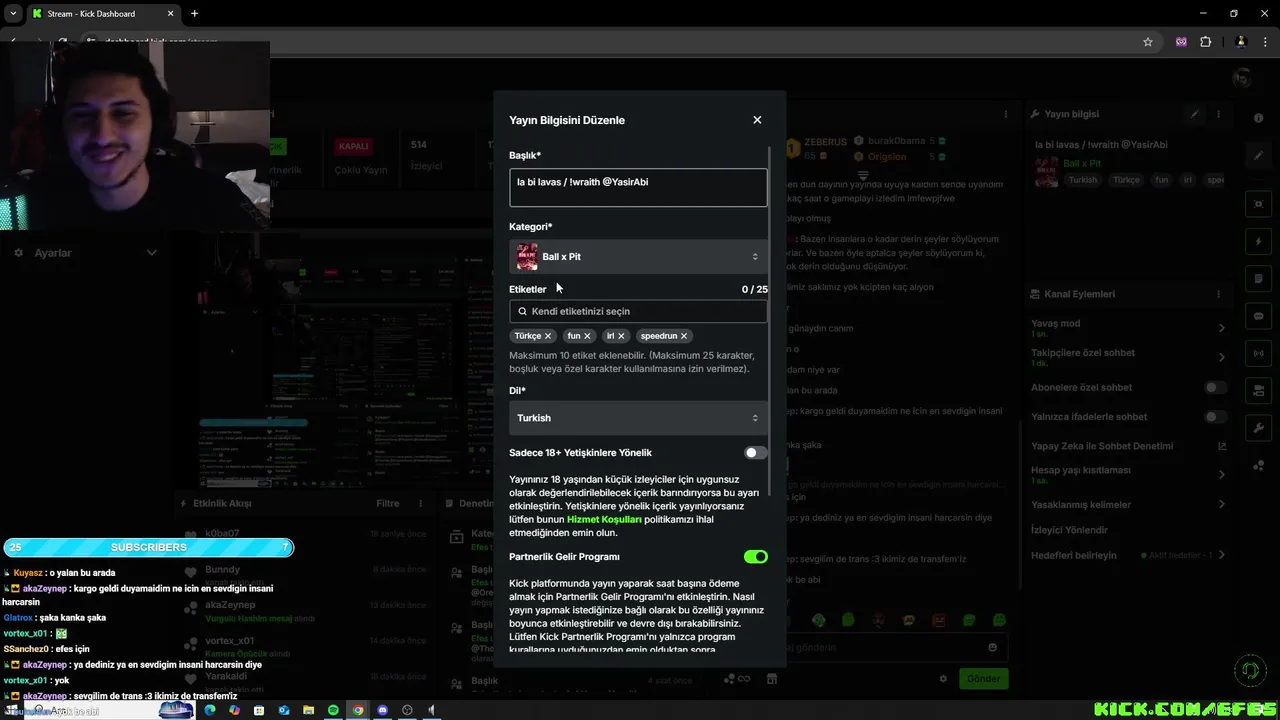Remove the fun tag chip

587,336
